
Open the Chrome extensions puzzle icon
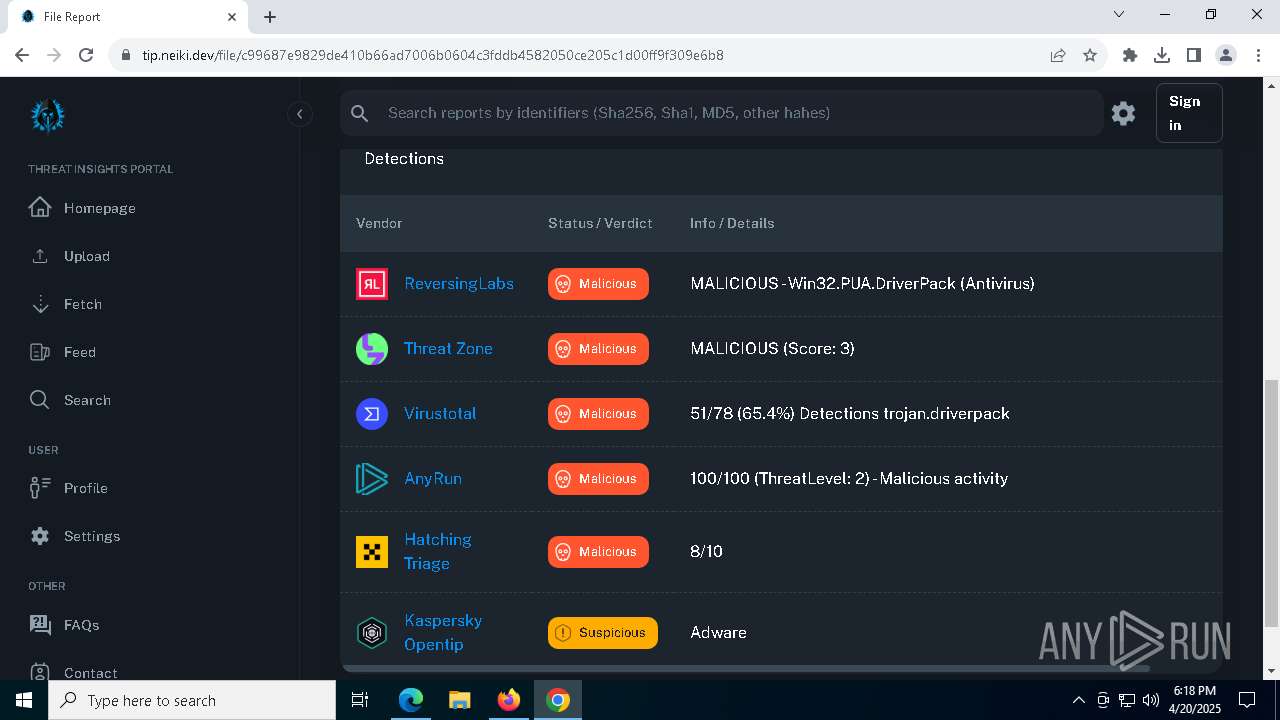[1130, 55]
